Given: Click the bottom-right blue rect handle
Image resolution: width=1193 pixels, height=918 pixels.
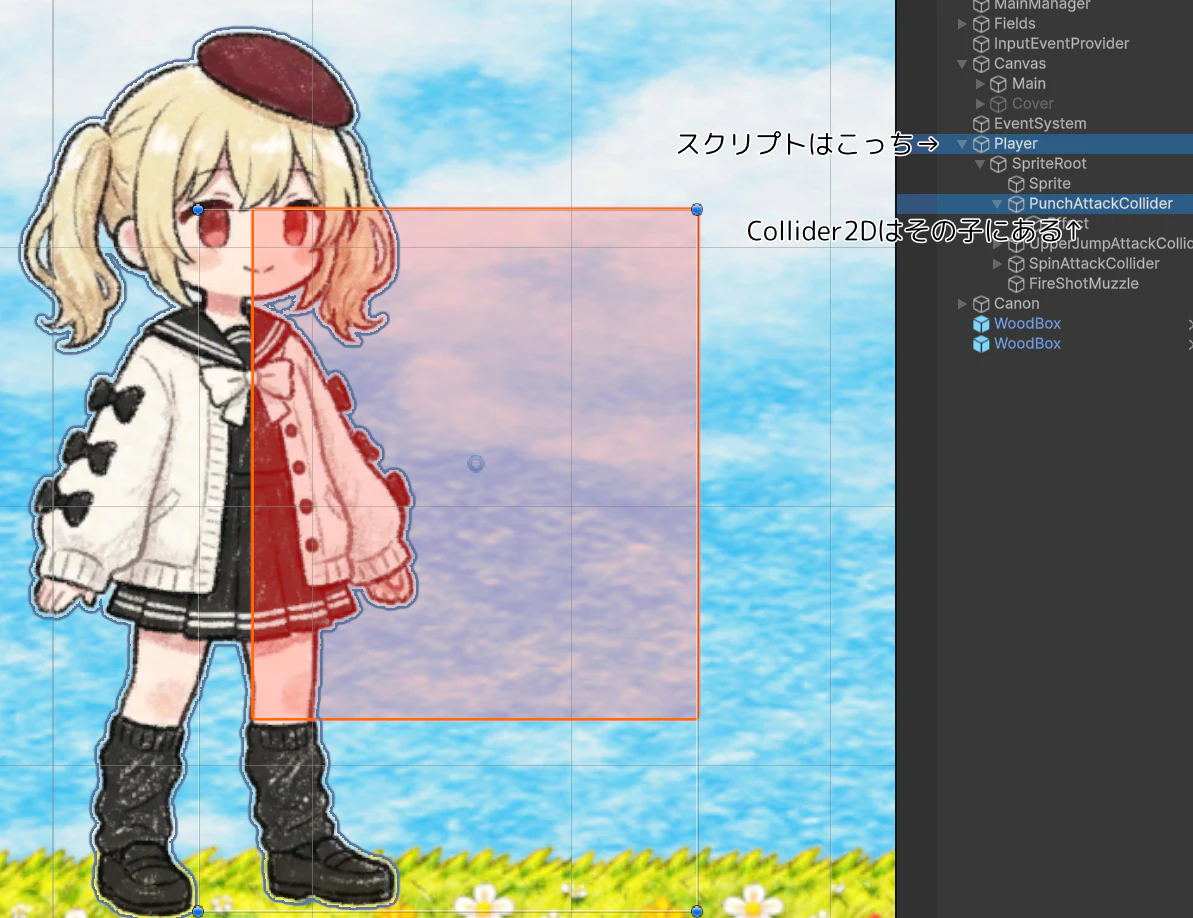Looking at the screenshot, I should tap(697, 910).
